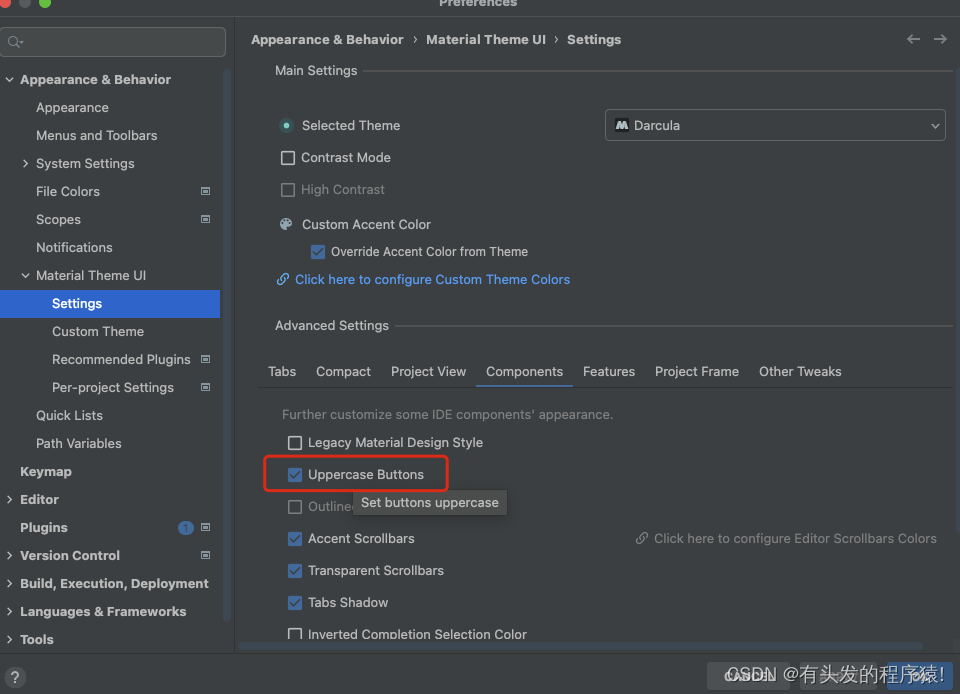Viewport: 960px width, 694px height.
Task: Click the link icon beside Editor Scrollbars Colors
Action: [642, 539]
